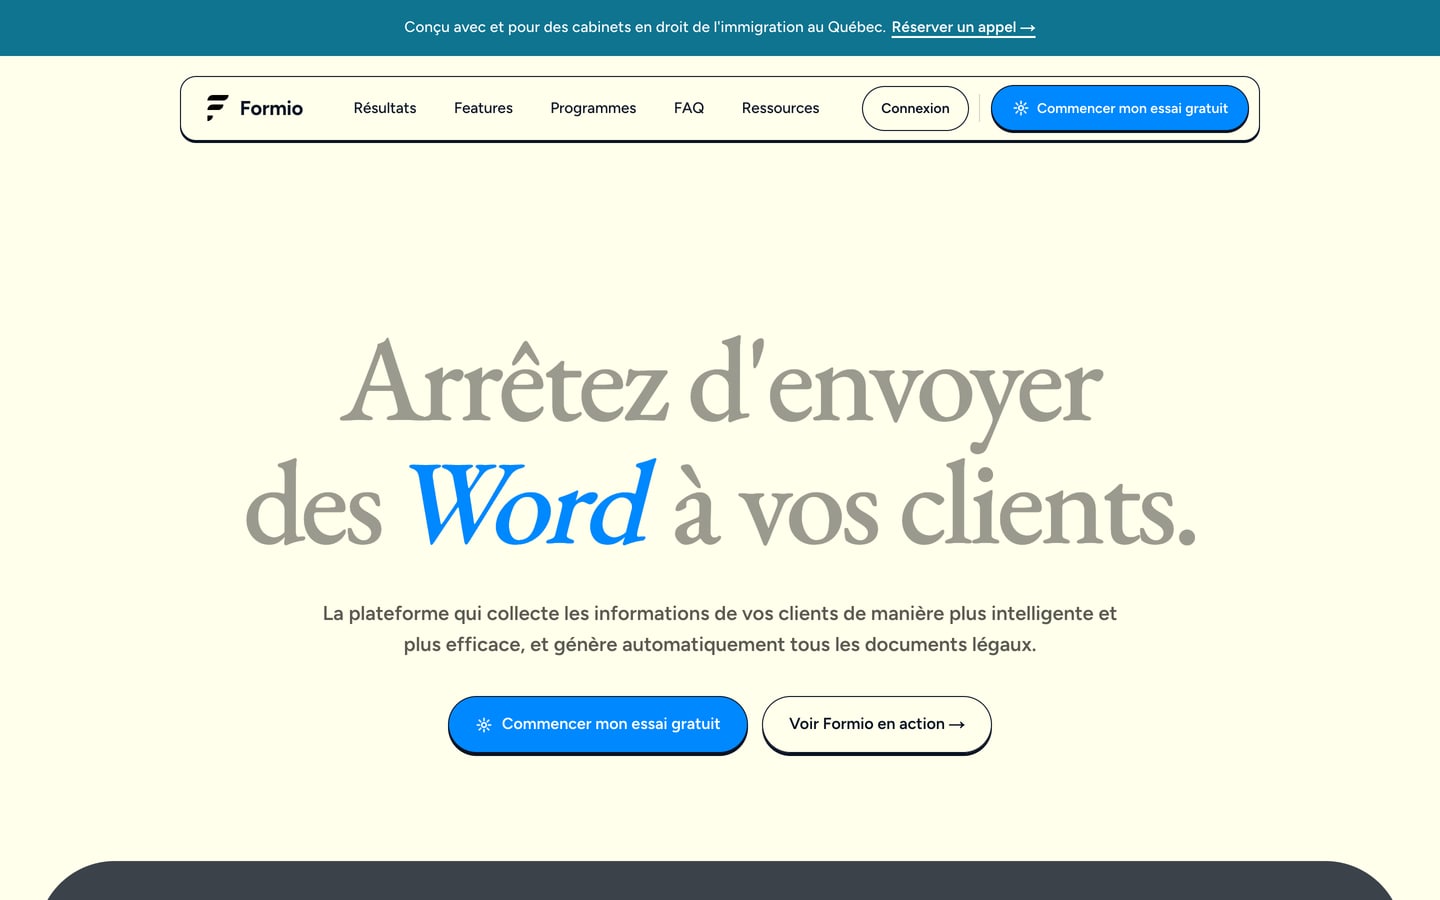This screenshot has height=900, width=1440.
Task: Click the blue word "Word" in headline
Action: (x=531, y=503)
